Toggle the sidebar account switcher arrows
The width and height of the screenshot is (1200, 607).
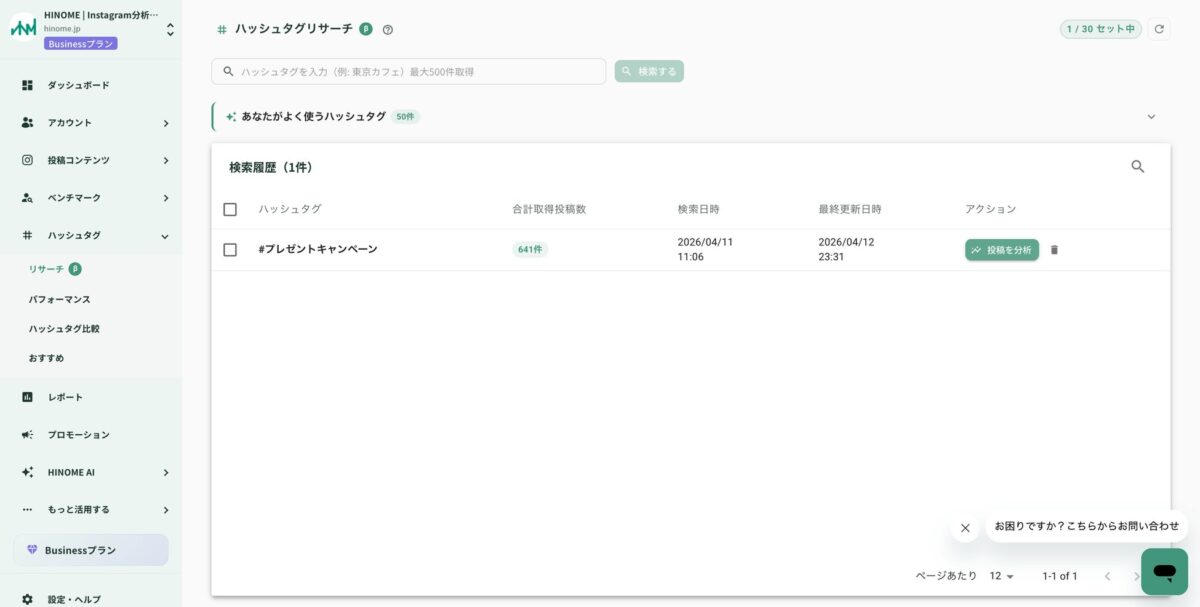170,29
